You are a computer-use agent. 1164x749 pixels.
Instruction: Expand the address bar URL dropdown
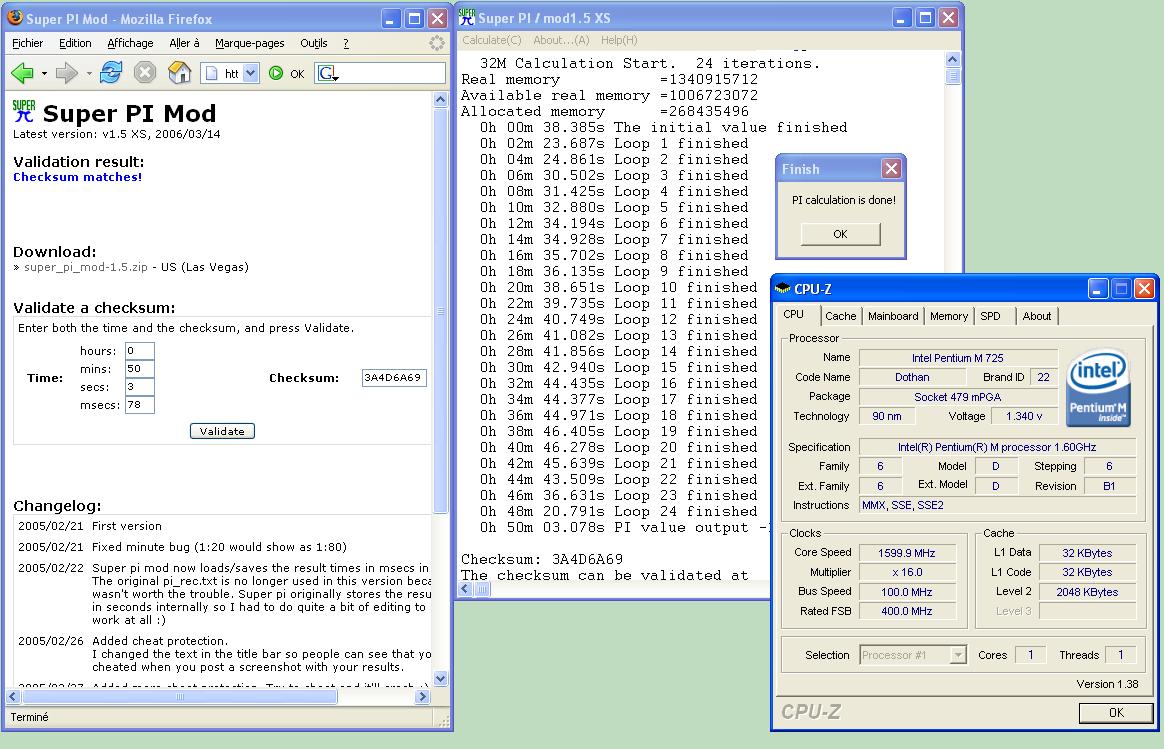pyautogui.click(x=251, y=73)
